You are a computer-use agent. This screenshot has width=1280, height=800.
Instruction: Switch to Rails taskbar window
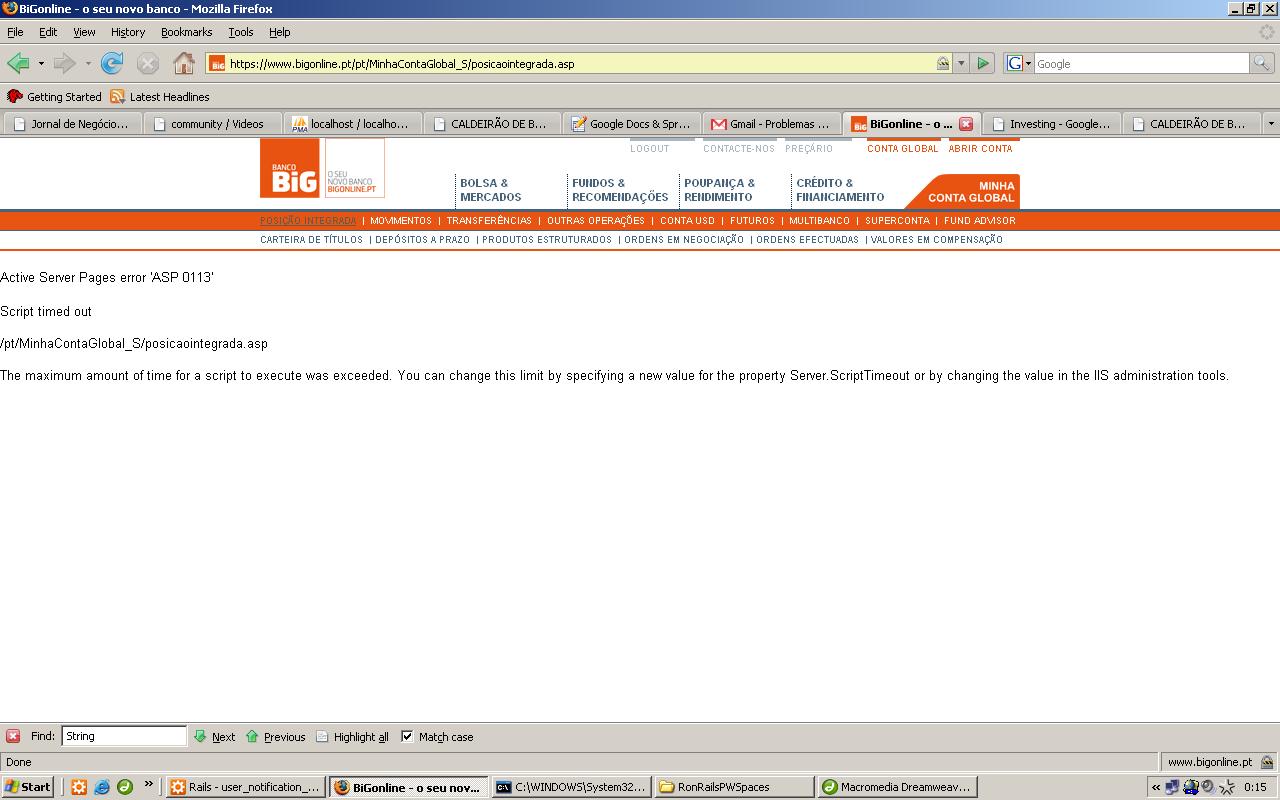[x=246, y=787]
